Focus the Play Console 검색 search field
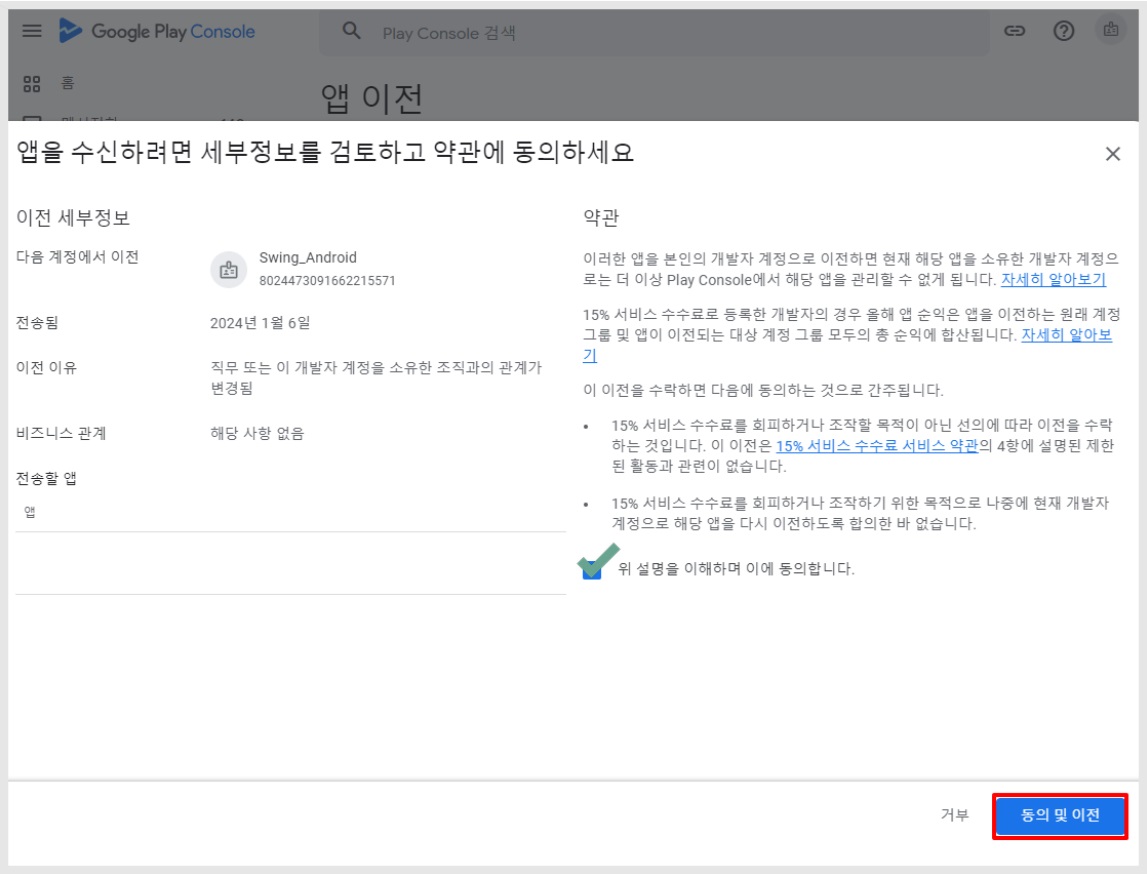The width and height of the screenshot is (1147, 874). [x=653, y=33]
